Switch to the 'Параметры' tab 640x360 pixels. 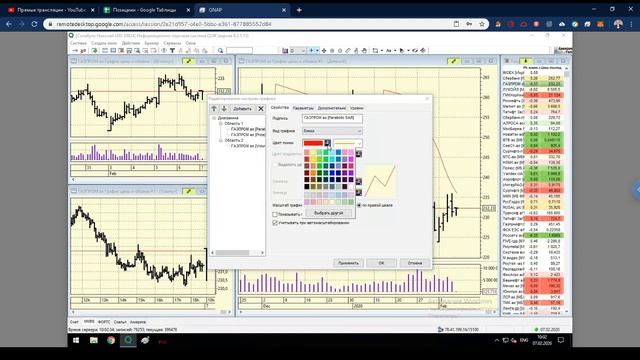click(x=303, y=108)
